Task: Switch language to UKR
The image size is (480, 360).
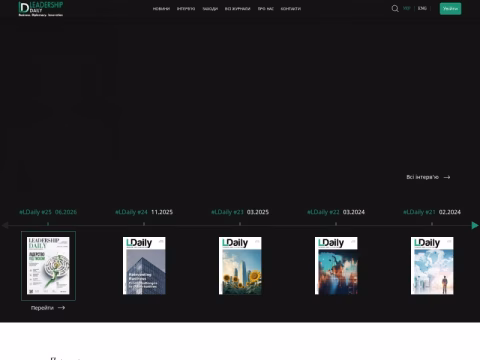Action: [x=407, y=8]
